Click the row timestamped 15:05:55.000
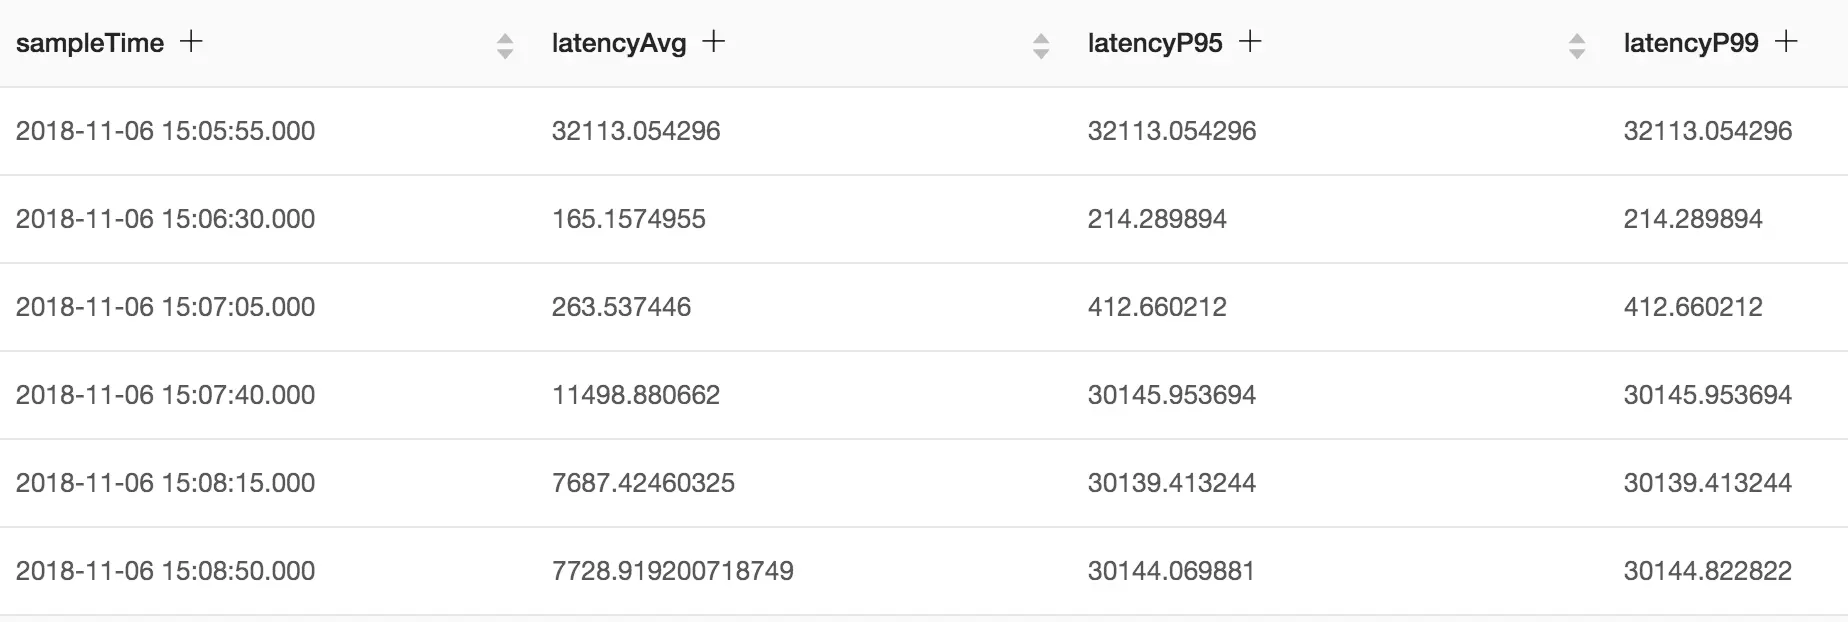1848x622 pixels. coord(924,131)
